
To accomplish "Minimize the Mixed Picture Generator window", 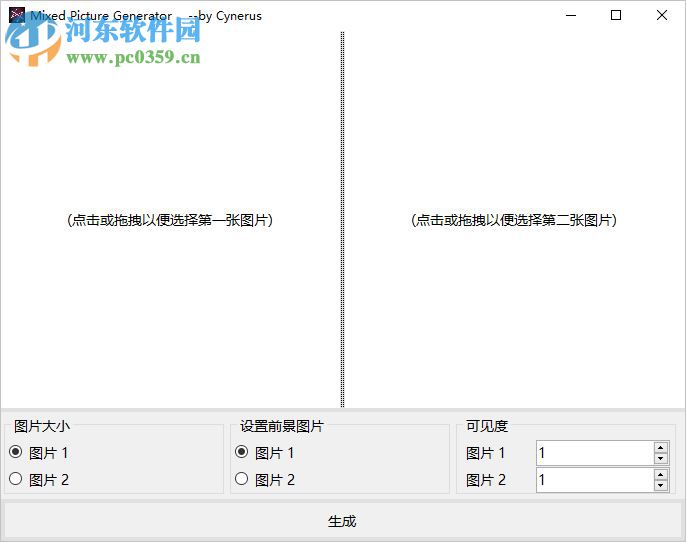I will pos(570,15).
